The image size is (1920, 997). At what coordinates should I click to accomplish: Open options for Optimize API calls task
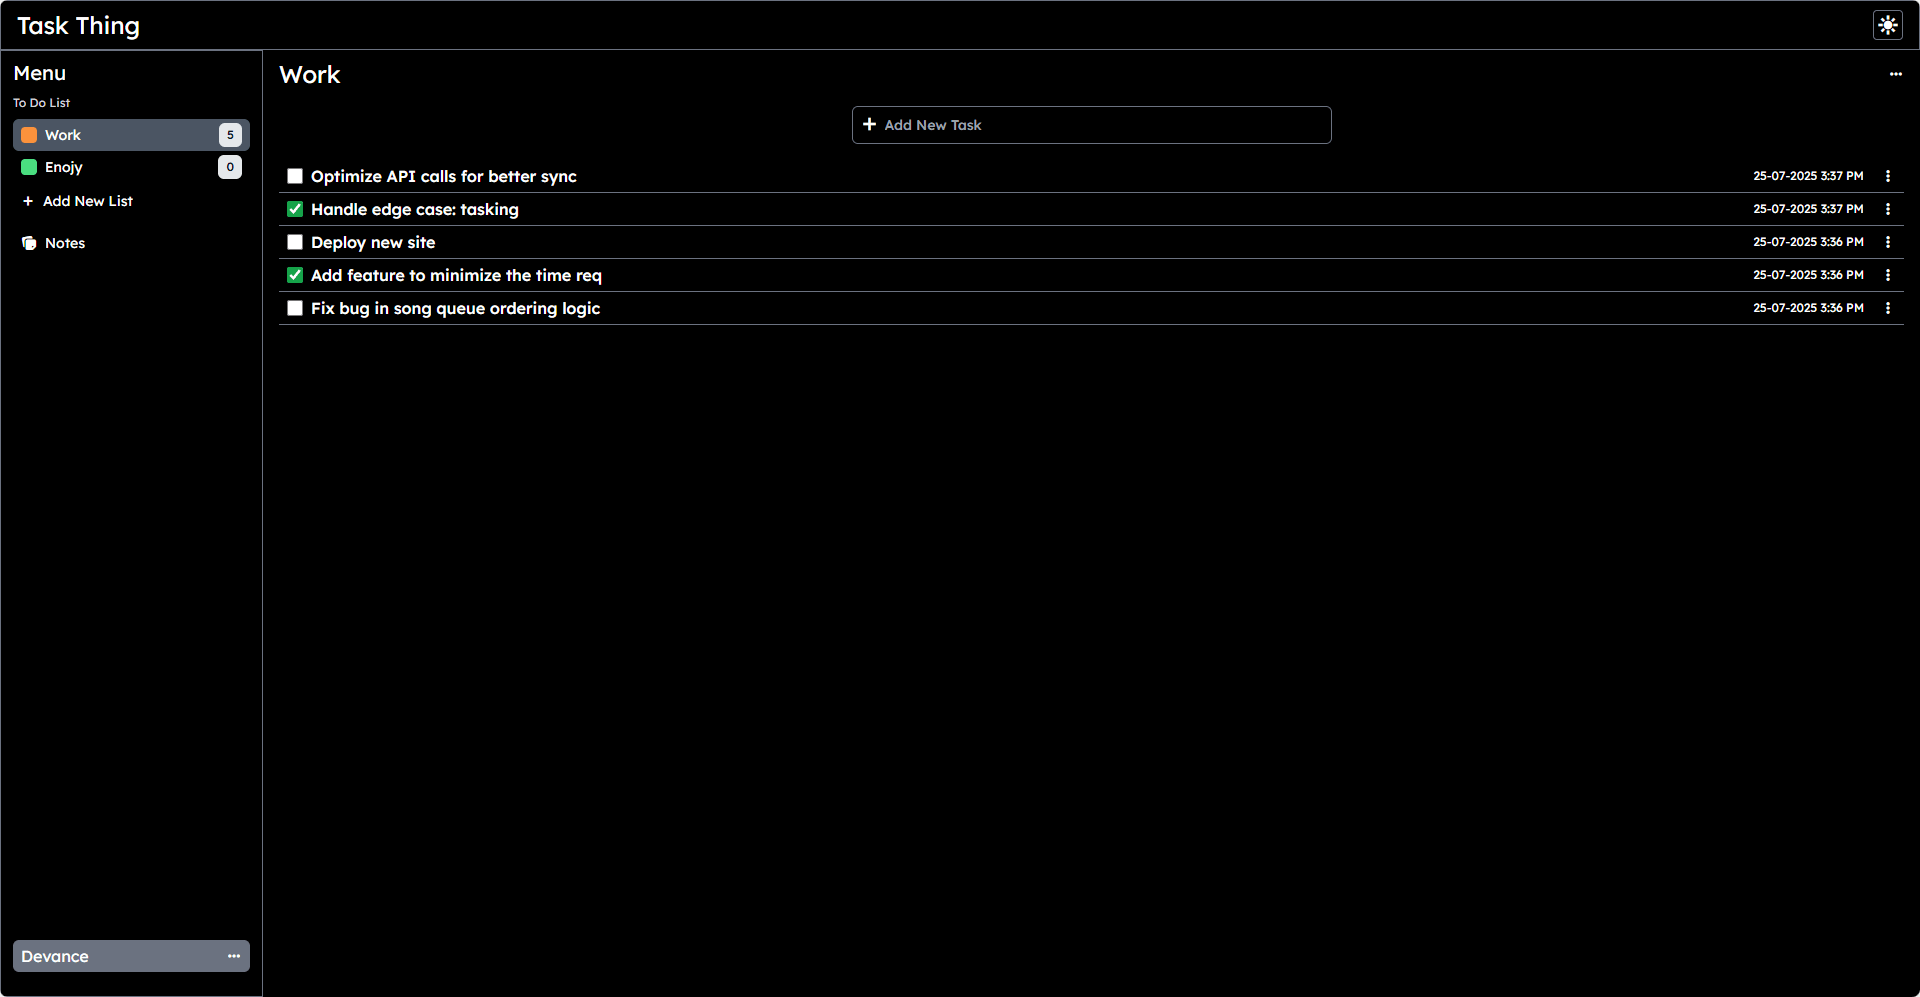click(x=1887, y=176)
